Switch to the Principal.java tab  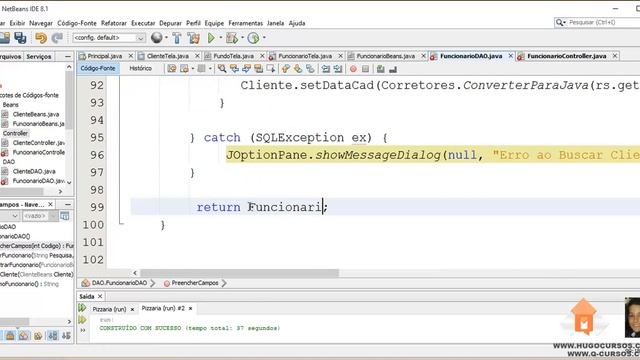(x=105, y=56)
